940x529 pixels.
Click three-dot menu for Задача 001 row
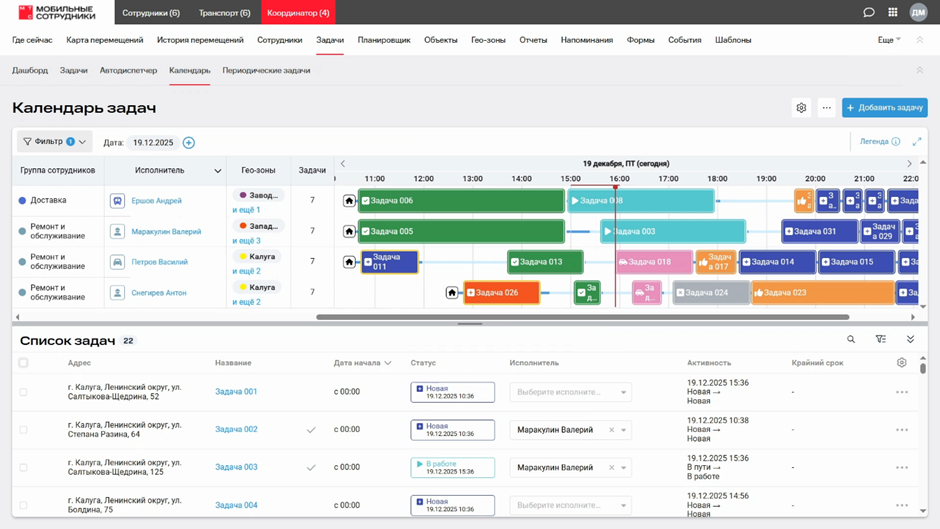(x=902, y=392)
